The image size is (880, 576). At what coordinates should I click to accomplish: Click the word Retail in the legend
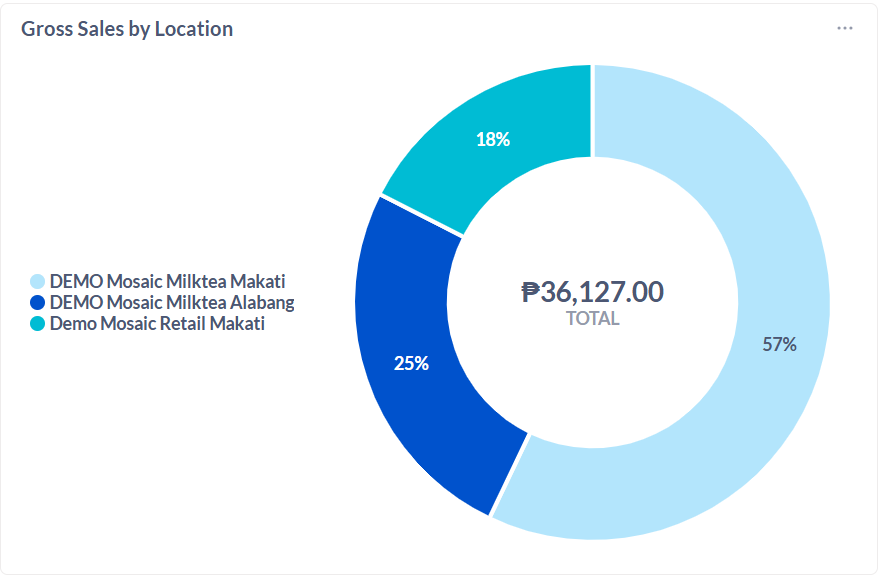point(176,324)
